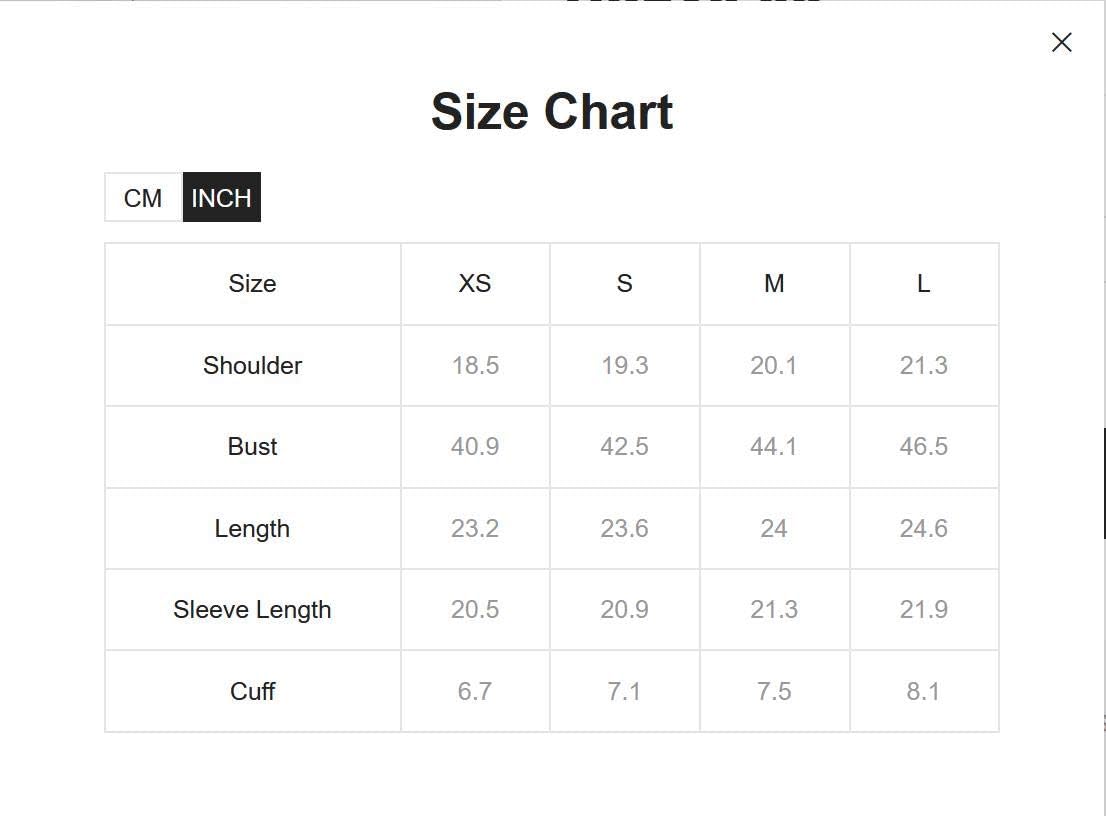
Task: Click the M size column header
Action: [774, 284]
